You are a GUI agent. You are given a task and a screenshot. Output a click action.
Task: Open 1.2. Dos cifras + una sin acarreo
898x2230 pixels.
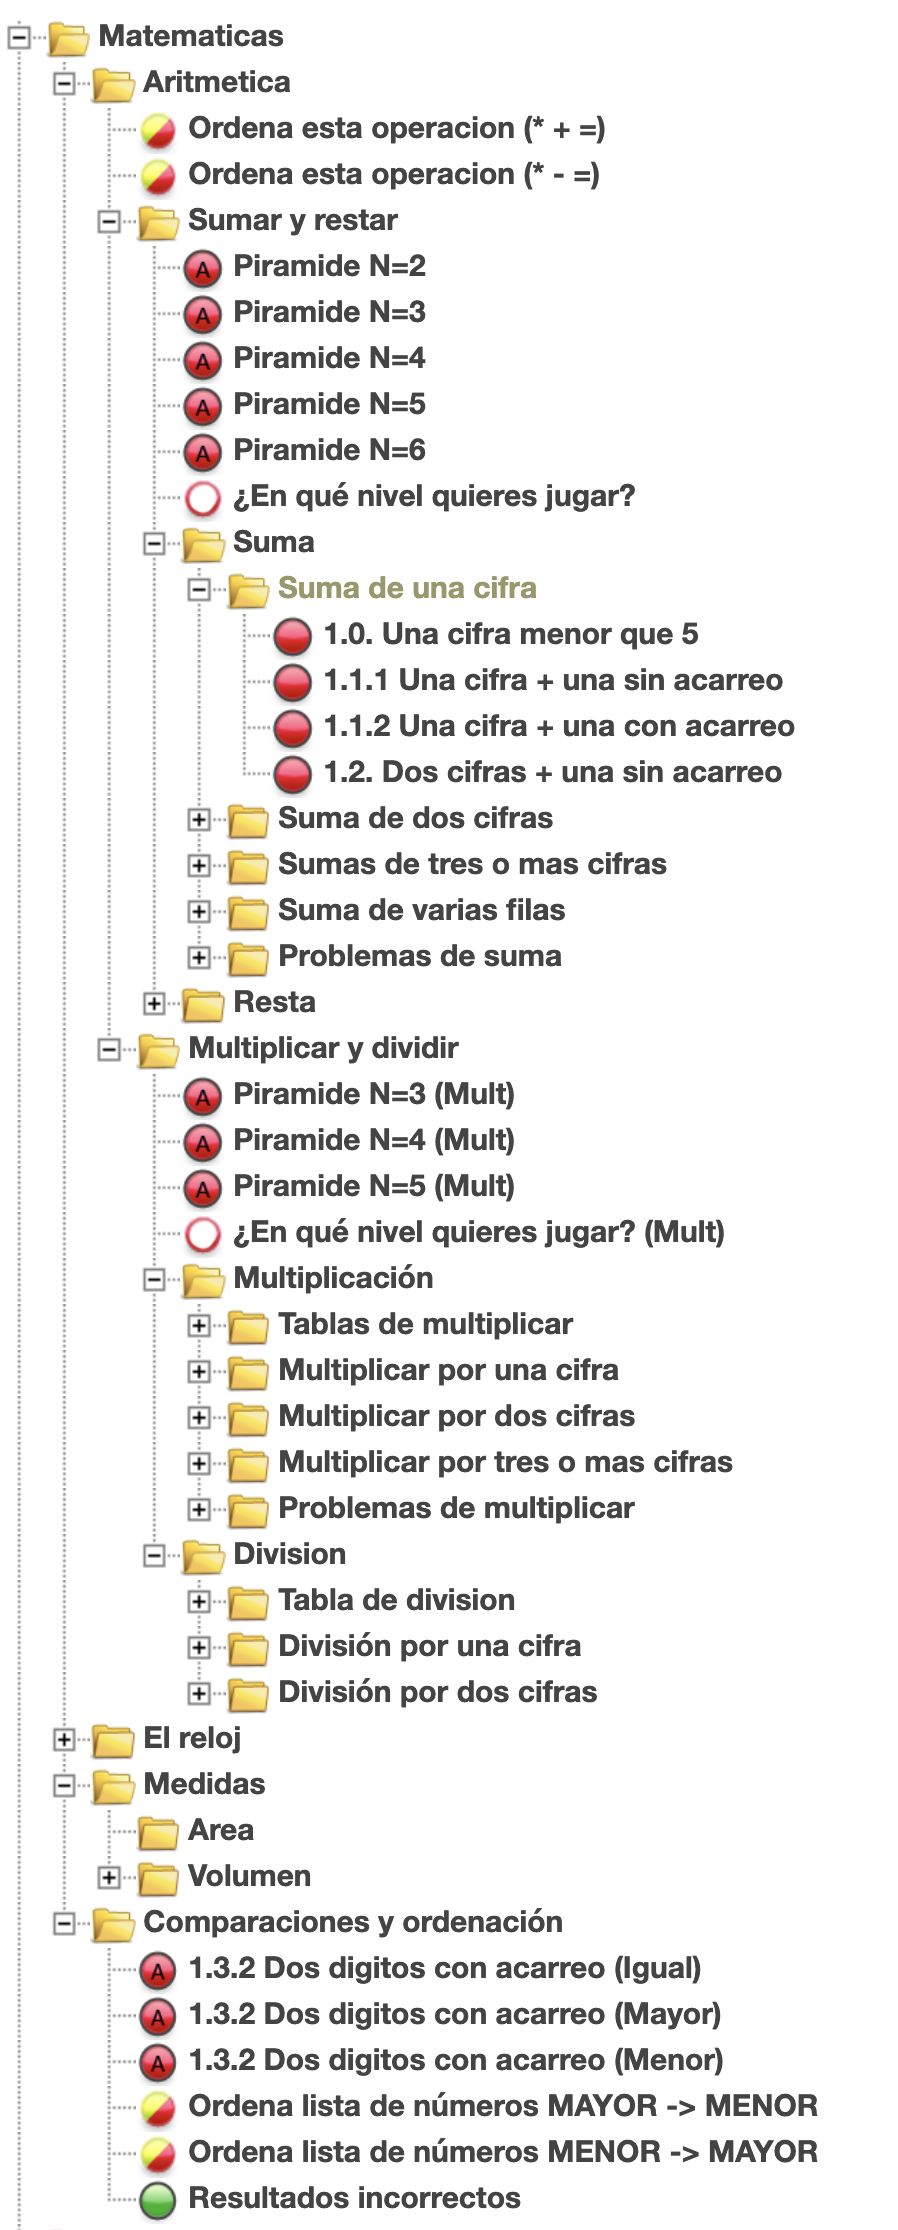[552, 772]
